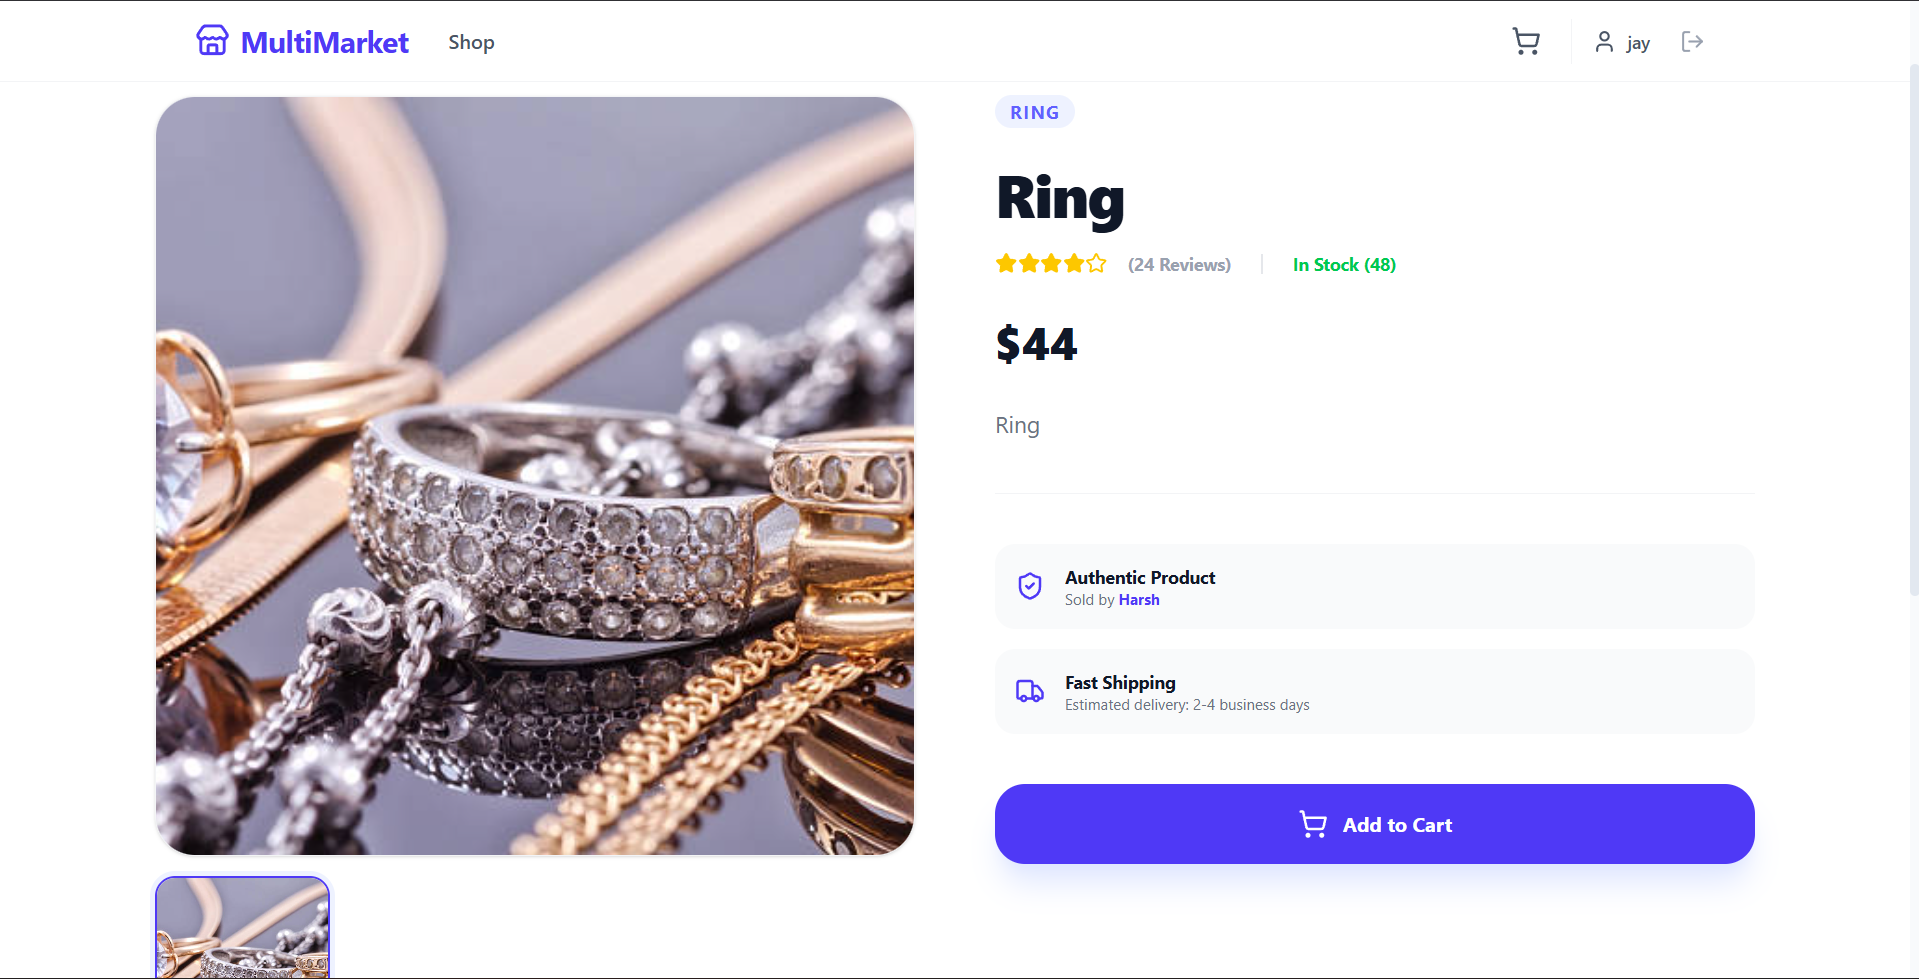
Task: Click the RING category badge
Action: 1034,112
